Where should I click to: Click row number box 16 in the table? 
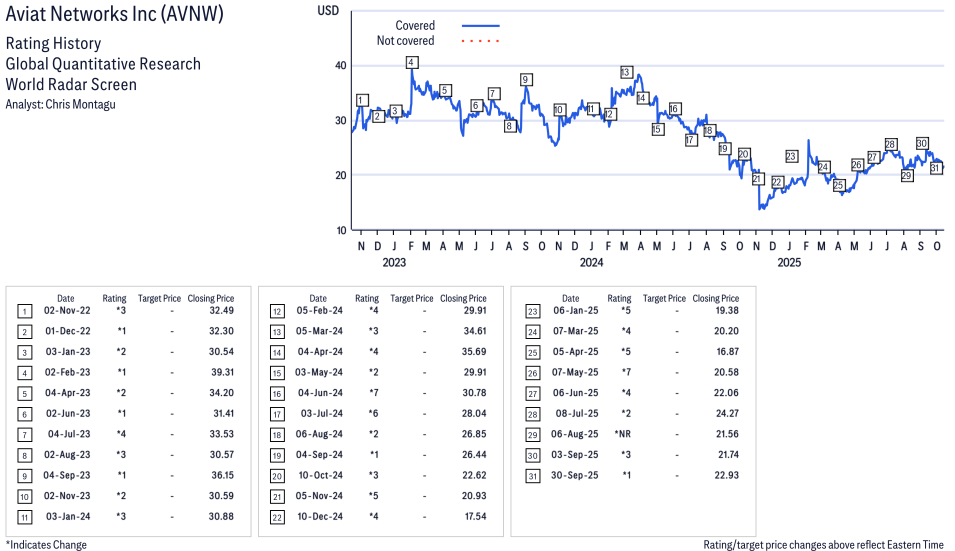(x=277, y=391)
